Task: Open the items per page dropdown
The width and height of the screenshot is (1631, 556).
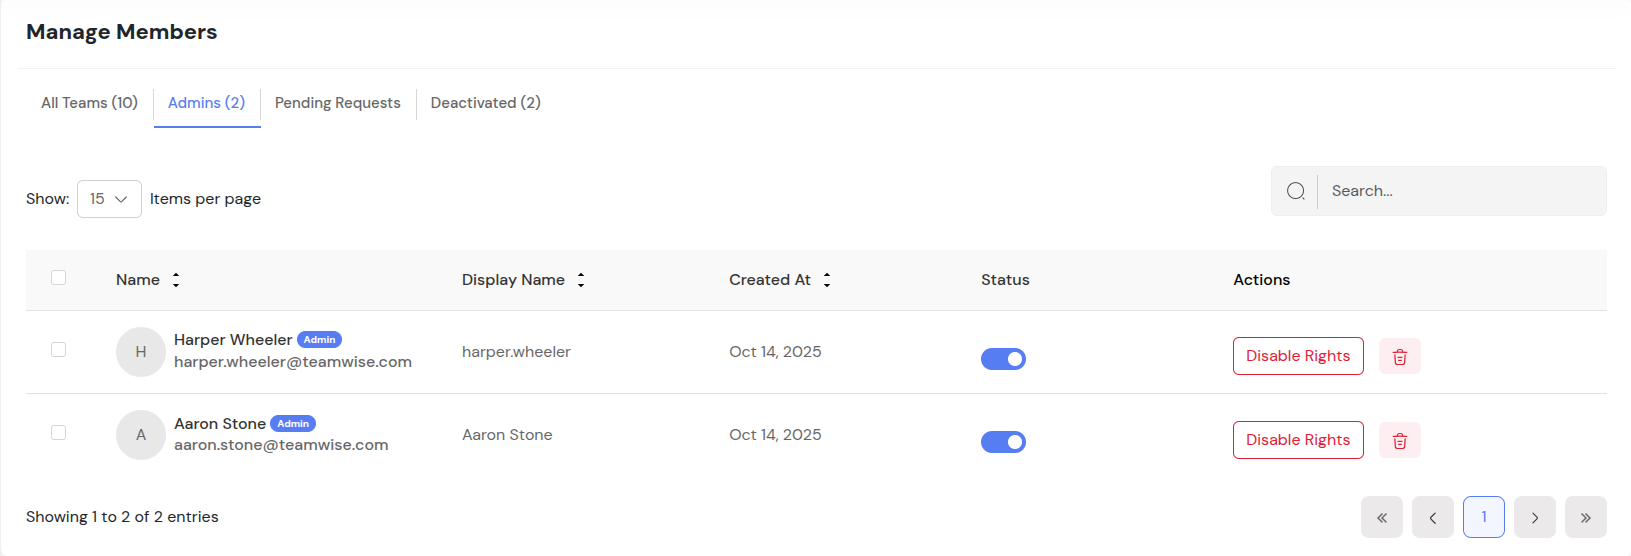Action: 109,199
